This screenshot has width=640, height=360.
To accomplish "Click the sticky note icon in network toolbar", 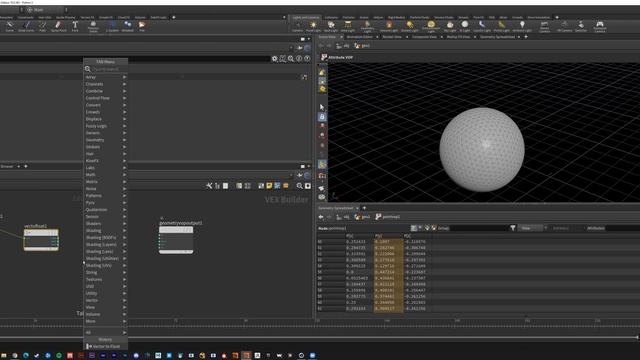I will click(x=269, y=186).
